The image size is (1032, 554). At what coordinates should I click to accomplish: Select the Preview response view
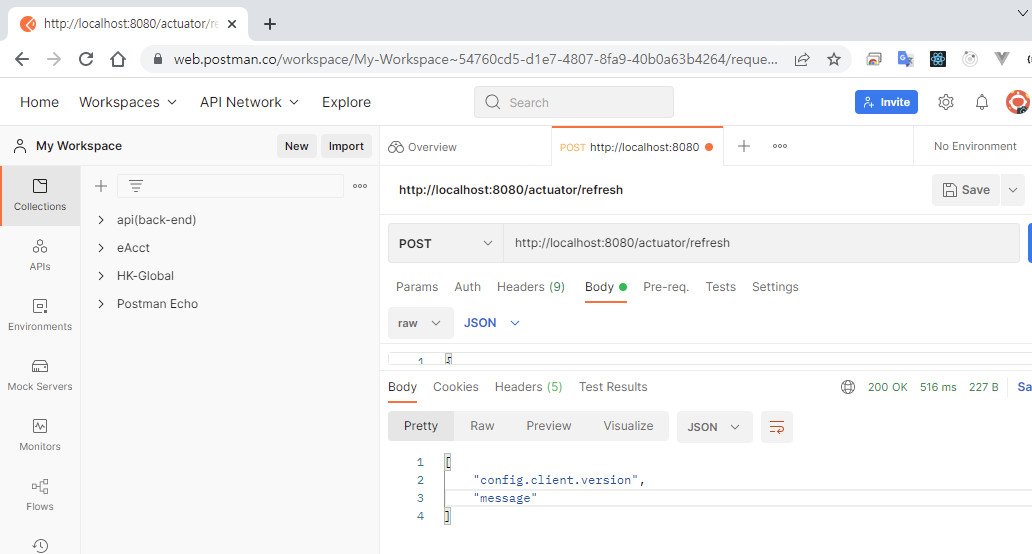[x=548, y=426]
